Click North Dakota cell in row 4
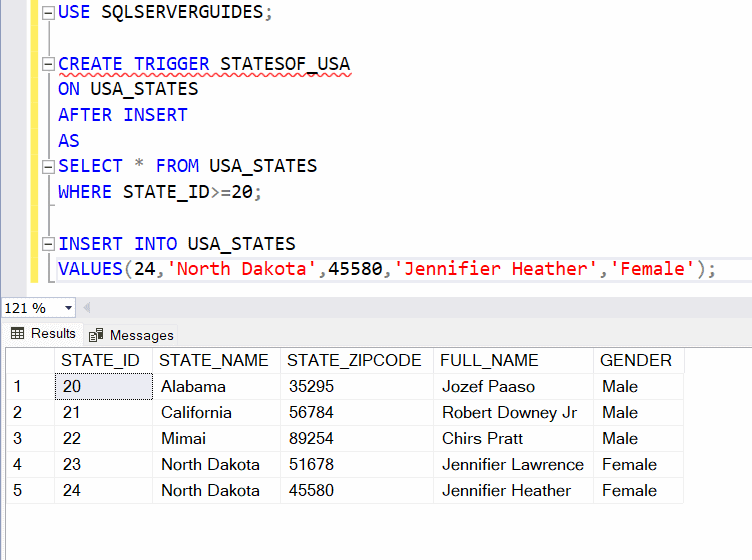 point(216,464)
